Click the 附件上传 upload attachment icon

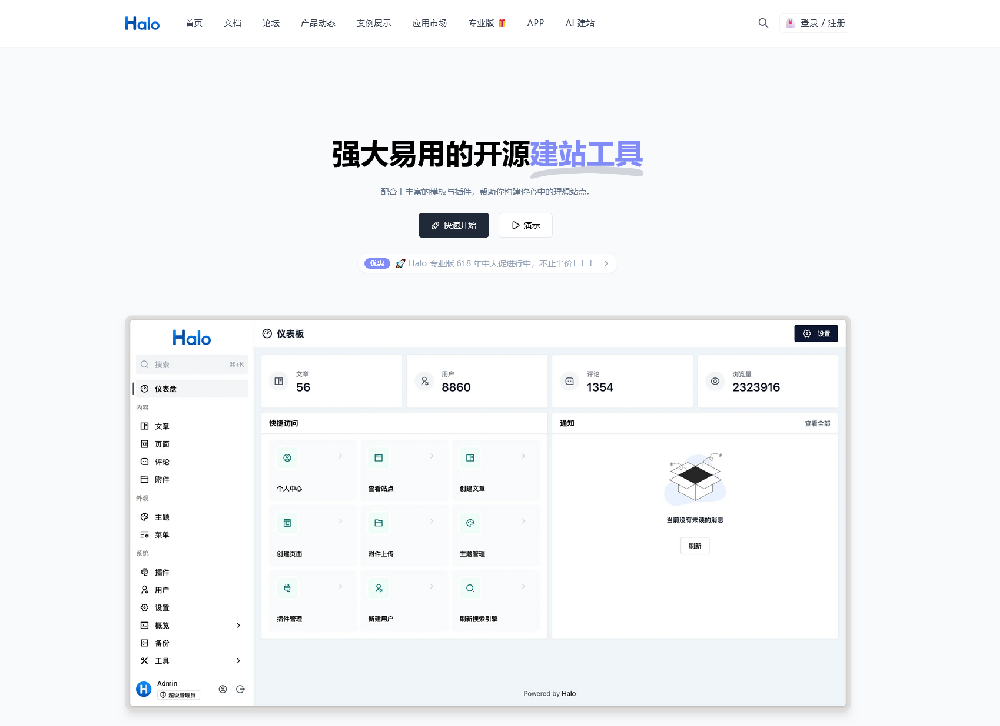378,523
